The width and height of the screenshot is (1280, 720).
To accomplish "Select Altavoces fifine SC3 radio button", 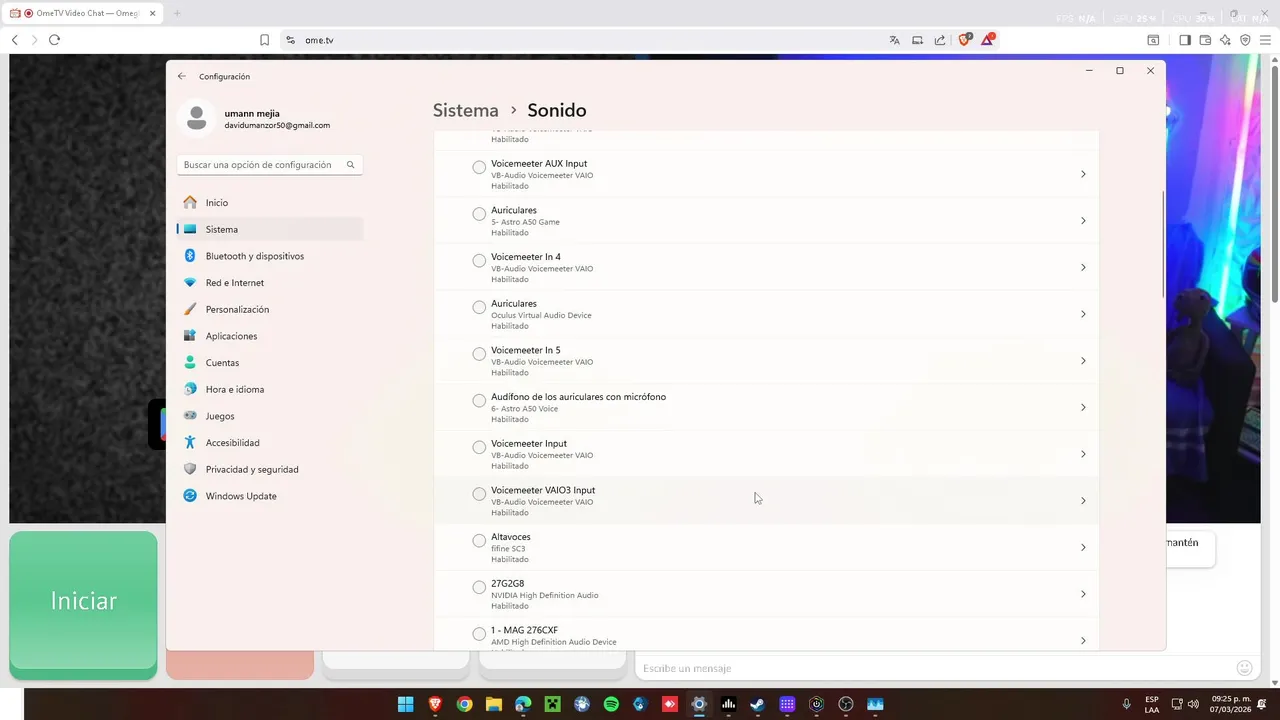I will pyautogui.click(x=479, y=540).
